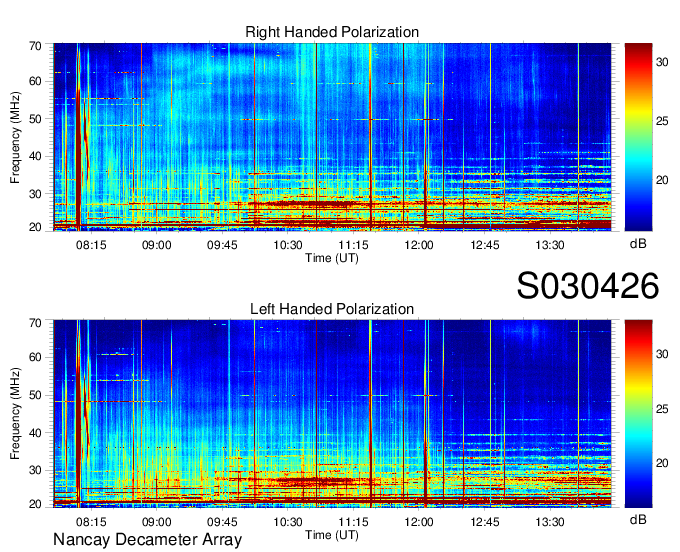Select 13:30 tick under Left Handed plot

click(x=550, y=522)
